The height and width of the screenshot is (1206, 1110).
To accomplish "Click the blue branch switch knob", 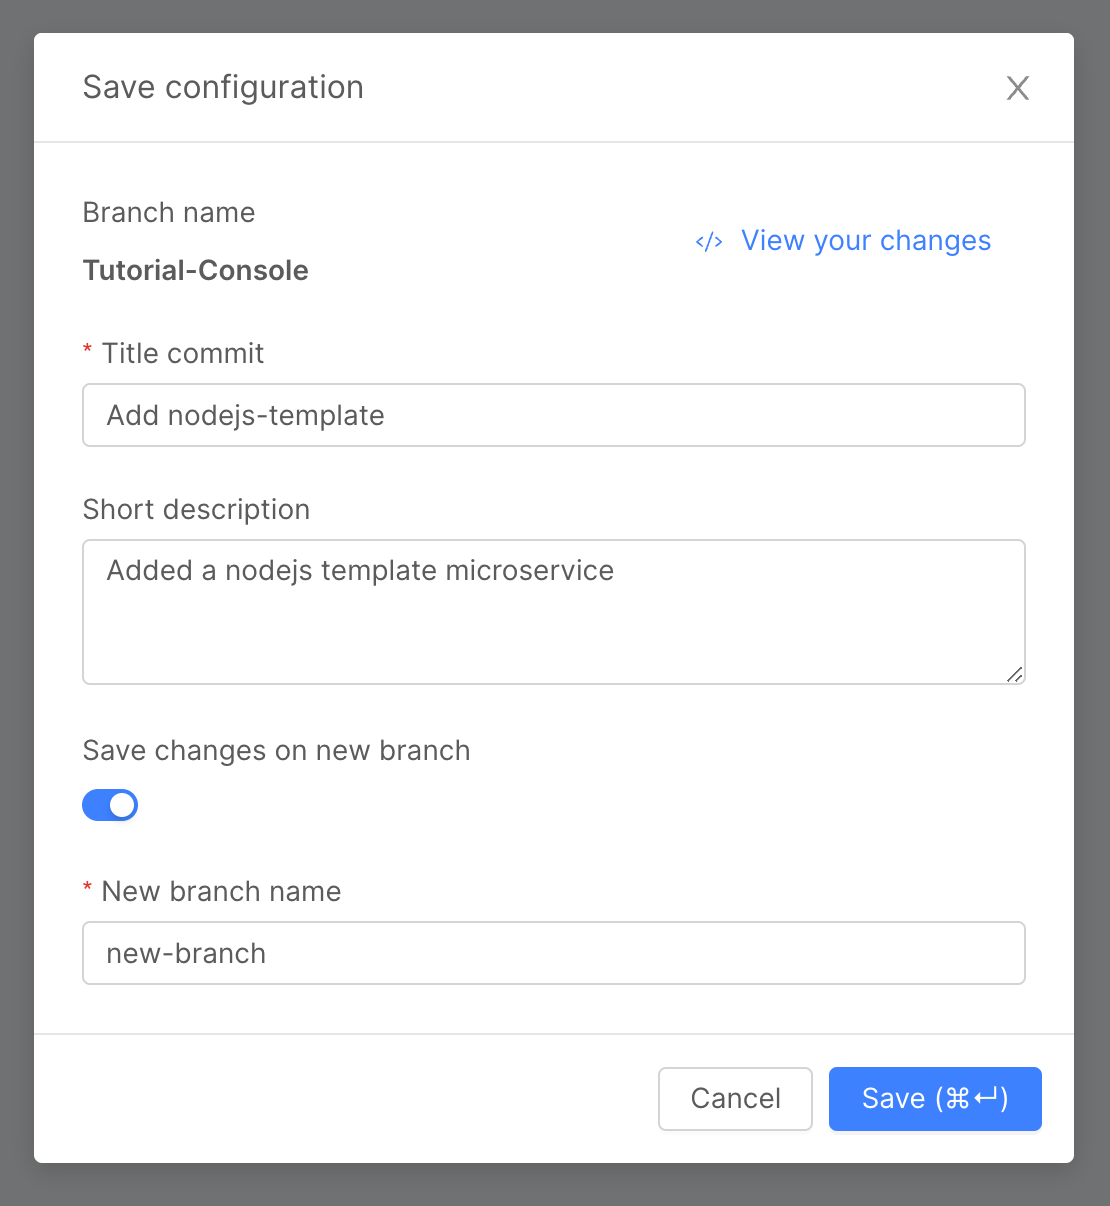I will (x=121, y=805).
